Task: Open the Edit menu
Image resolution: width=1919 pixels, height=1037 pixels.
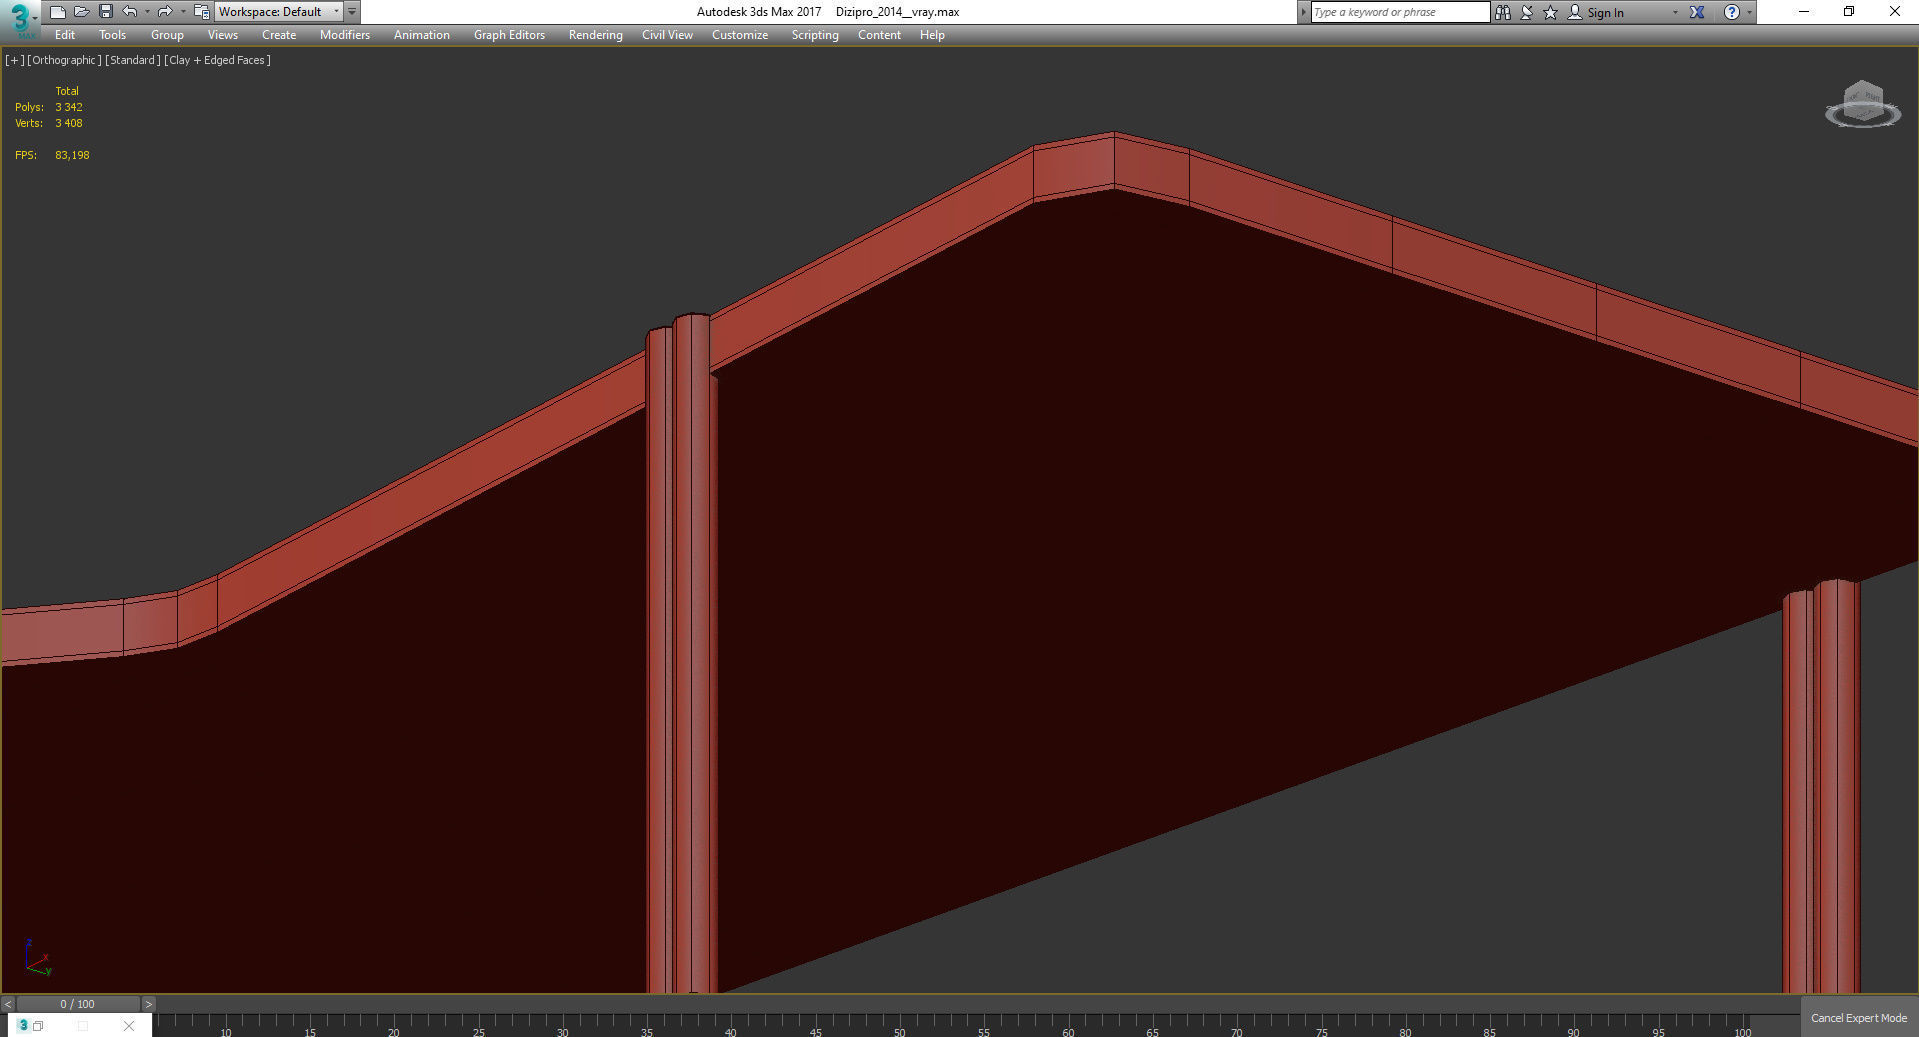Action: point(65,35)
